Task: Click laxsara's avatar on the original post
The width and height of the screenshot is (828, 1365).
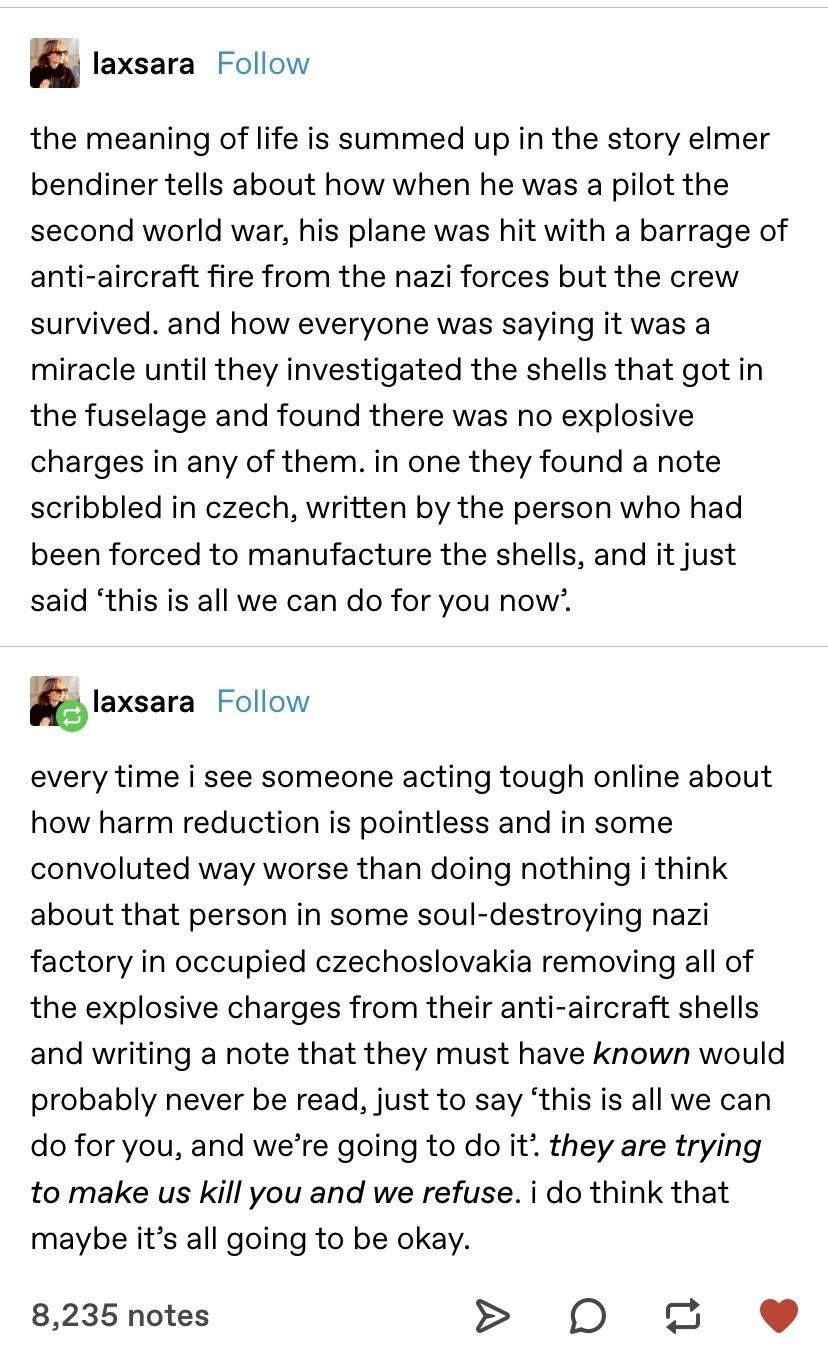Action: coord(55,63)
